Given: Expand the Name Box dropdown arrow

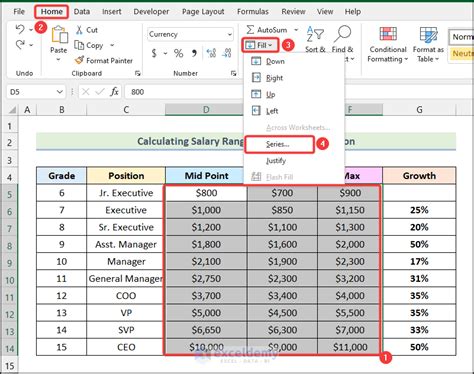Looking at the screenshot, I should tap(60, 92).
